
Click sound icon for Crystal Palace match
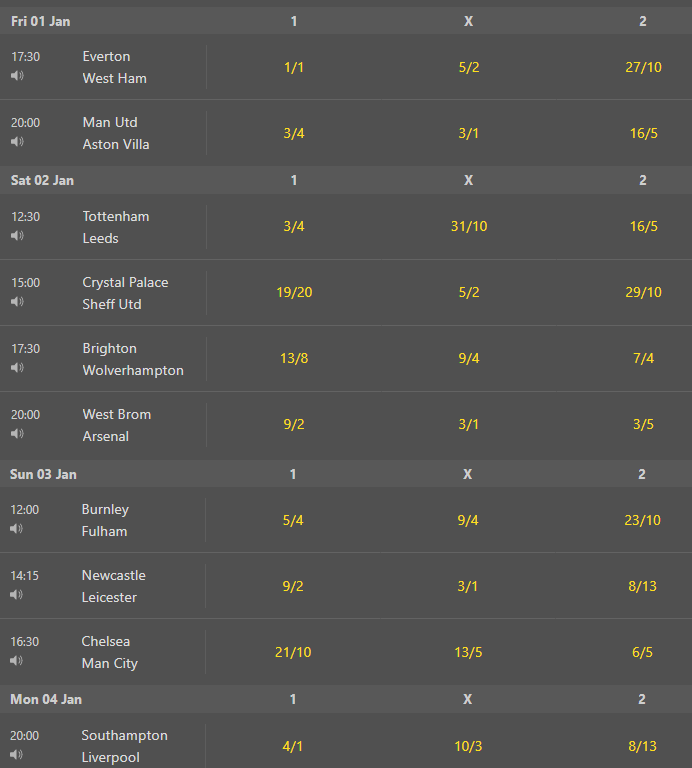(x=17, y=302)
